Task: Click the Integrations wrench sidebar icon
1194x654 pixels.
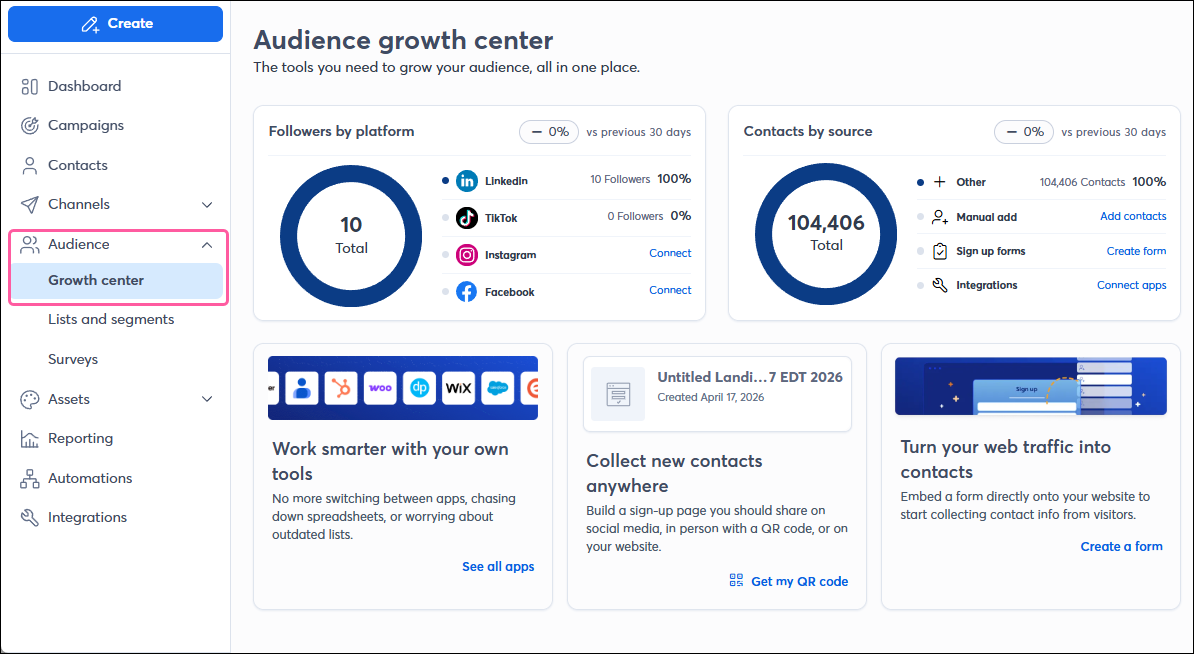Action: [x=30, y=518]
